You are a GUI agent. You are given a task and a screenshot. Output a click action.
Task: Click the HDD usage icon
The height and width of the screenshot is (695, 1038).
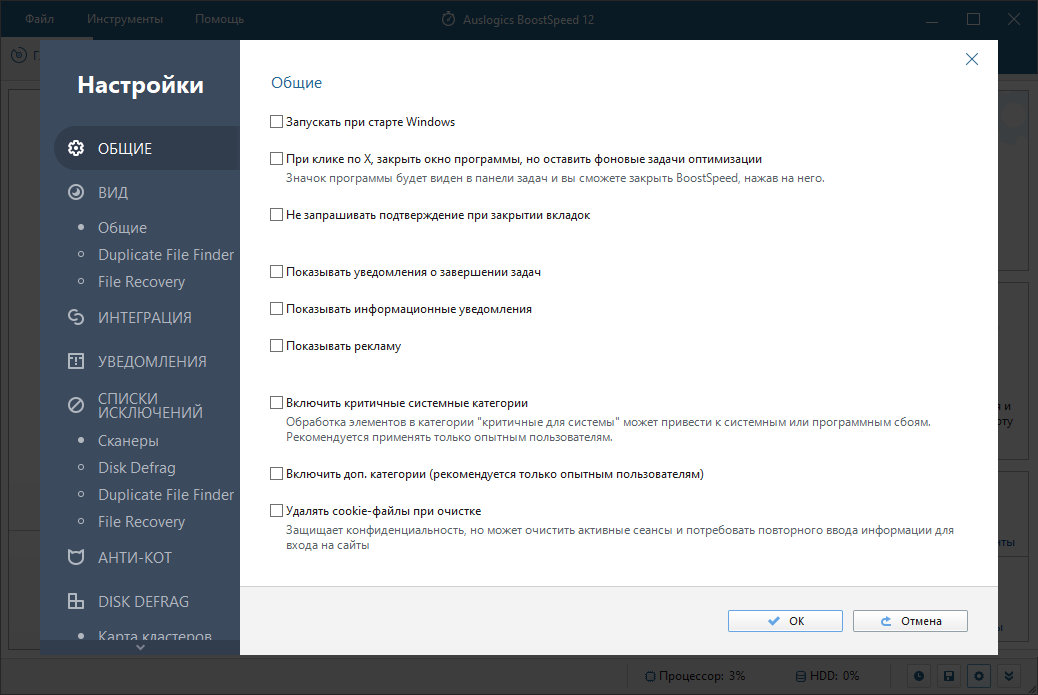coord(800,676)
